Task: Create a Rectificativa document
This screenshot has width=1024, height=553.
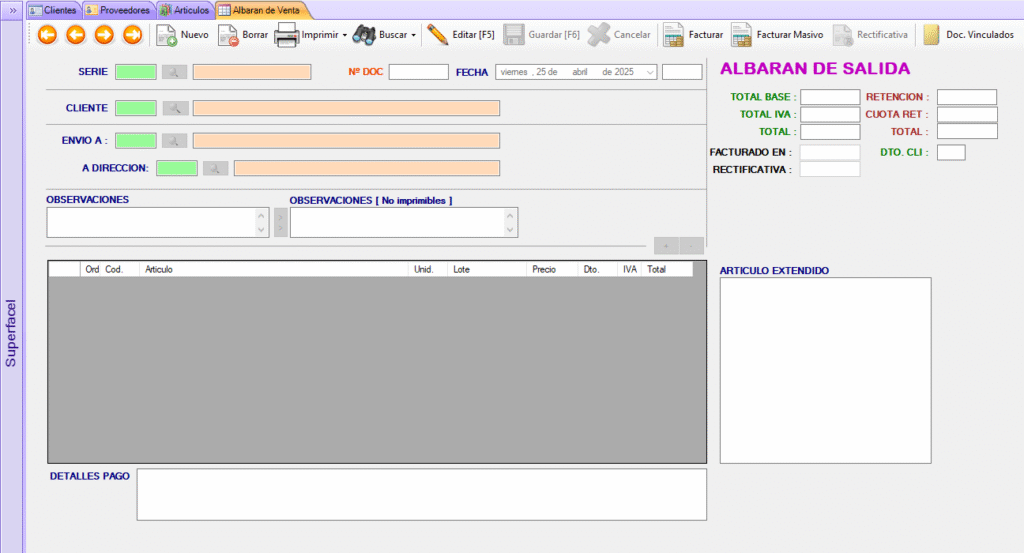Action: (x=871, y=35)
